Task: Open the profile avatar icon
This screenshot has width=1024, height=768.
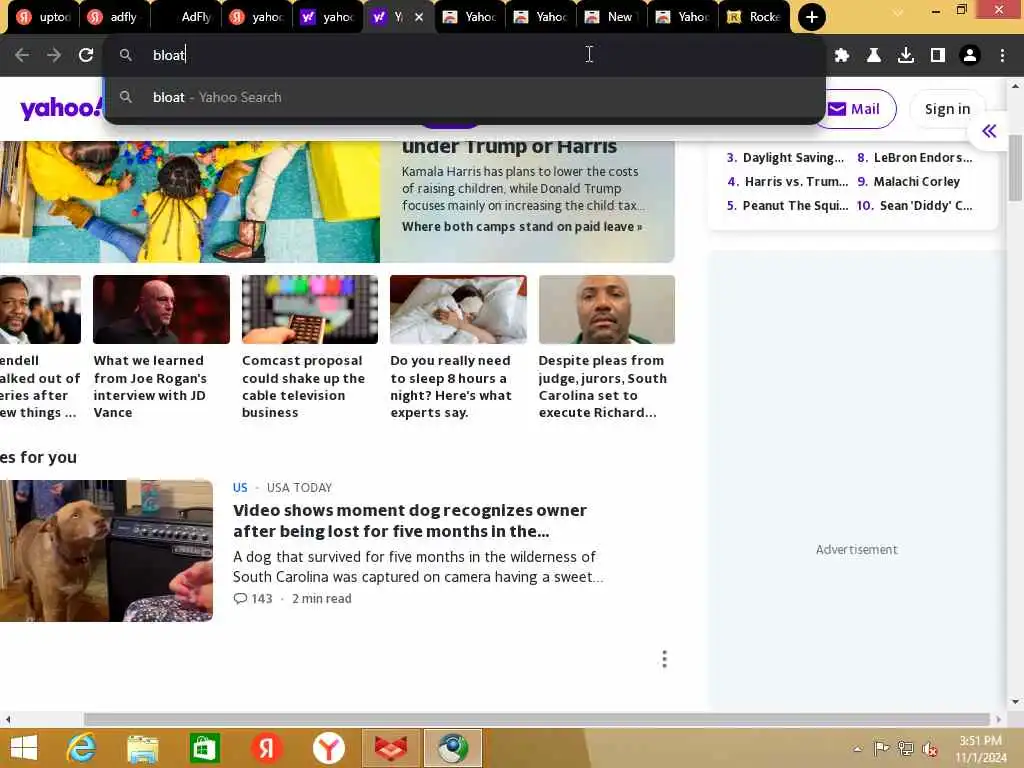Action: (970, 56)
